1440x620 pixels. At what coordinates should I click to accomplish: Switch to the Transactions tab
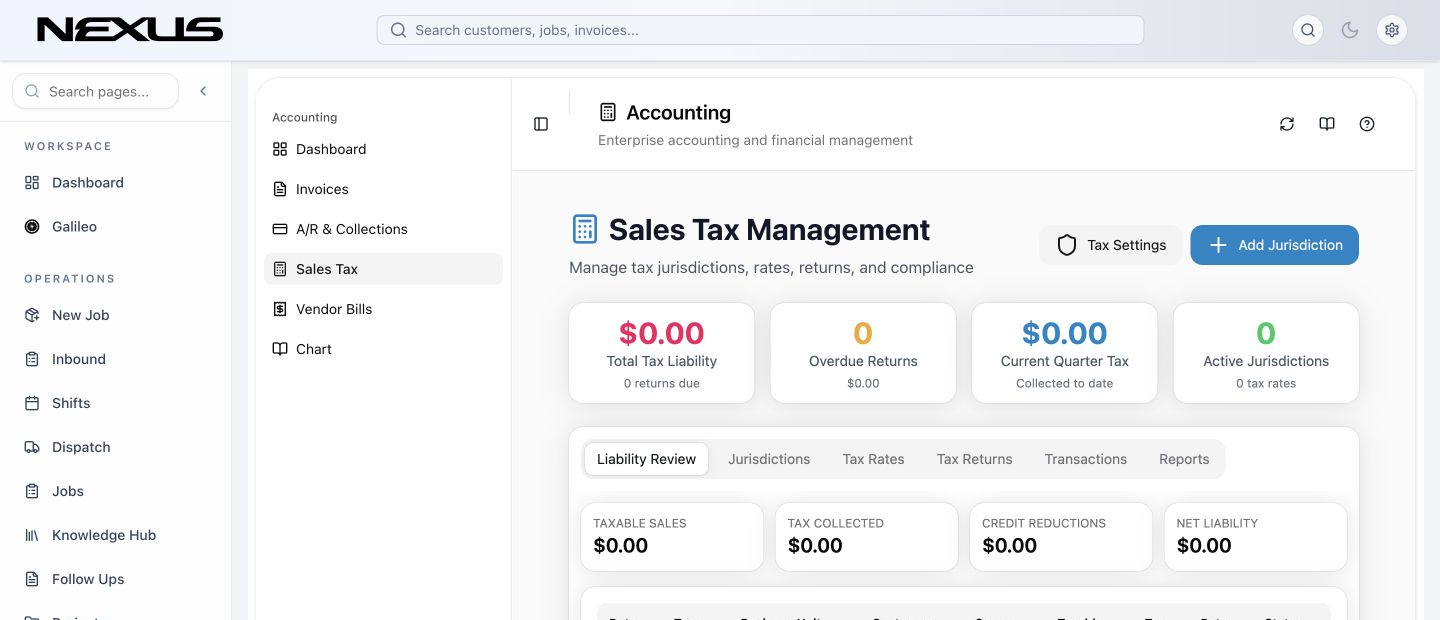(1085, 459)
